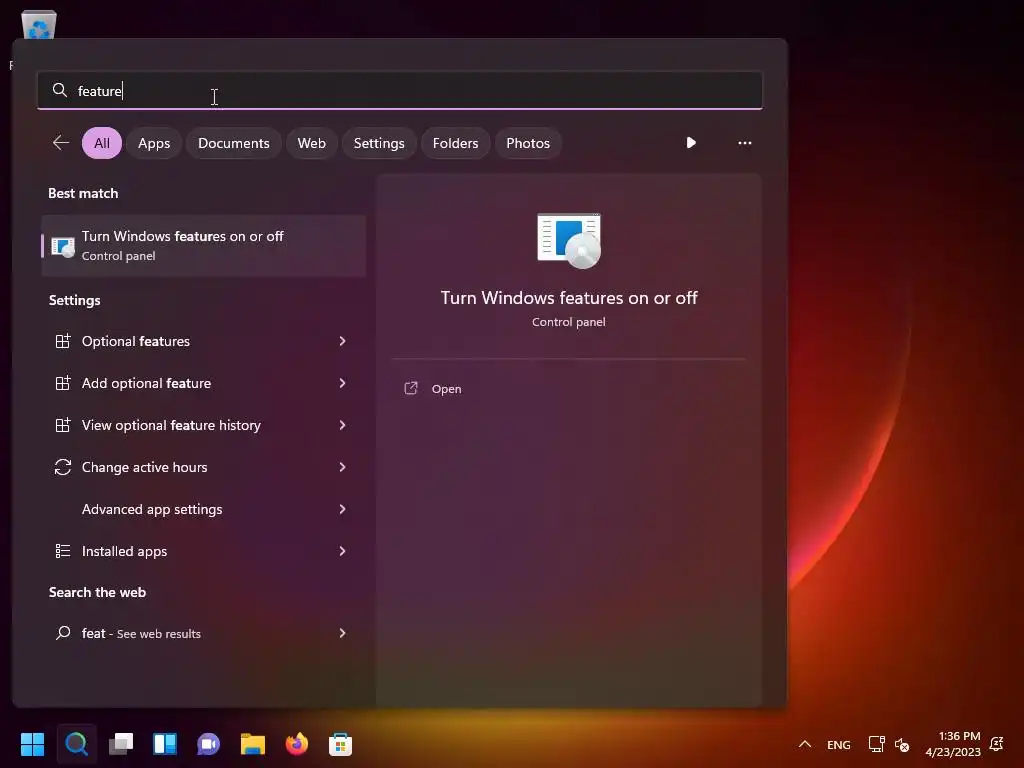Screen dimensions: 1024x768
Task: Click the Turn Windows features best match icon
Action: (x=63, y=246)
